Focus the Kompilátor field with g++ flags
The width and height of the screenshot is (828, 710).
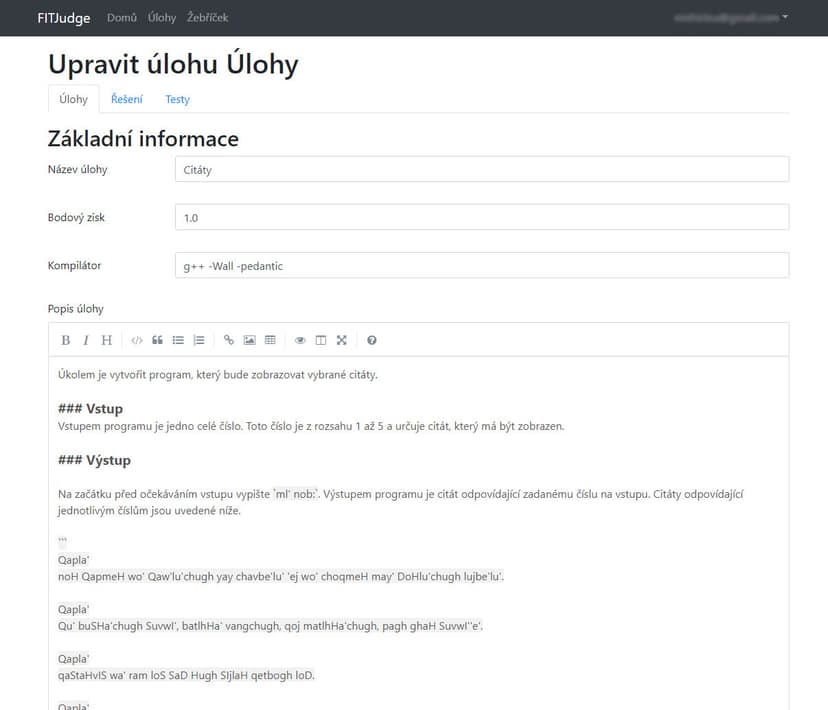pos(482,266)
